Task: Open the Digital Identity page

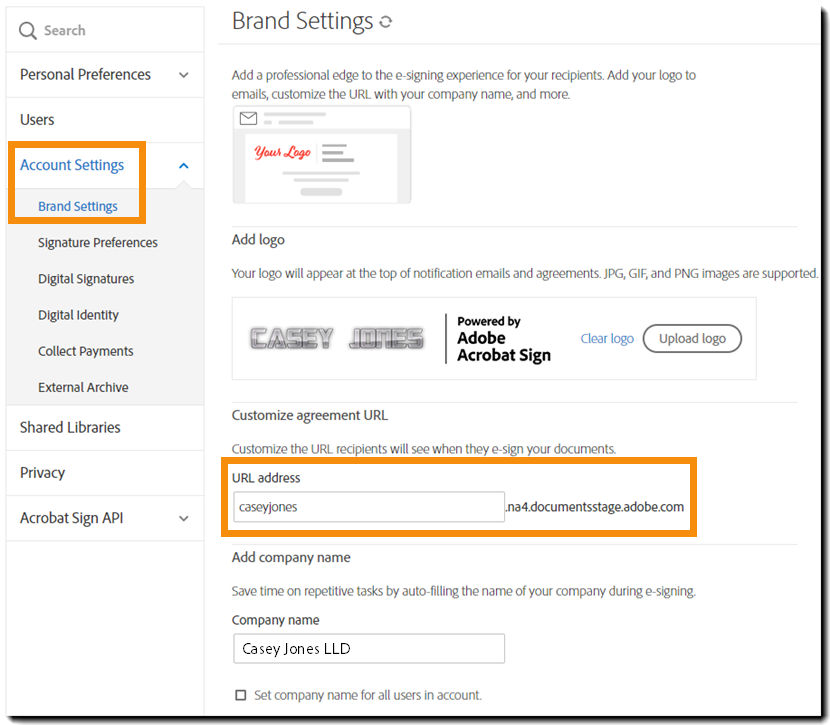Action: tap(78, 314)
